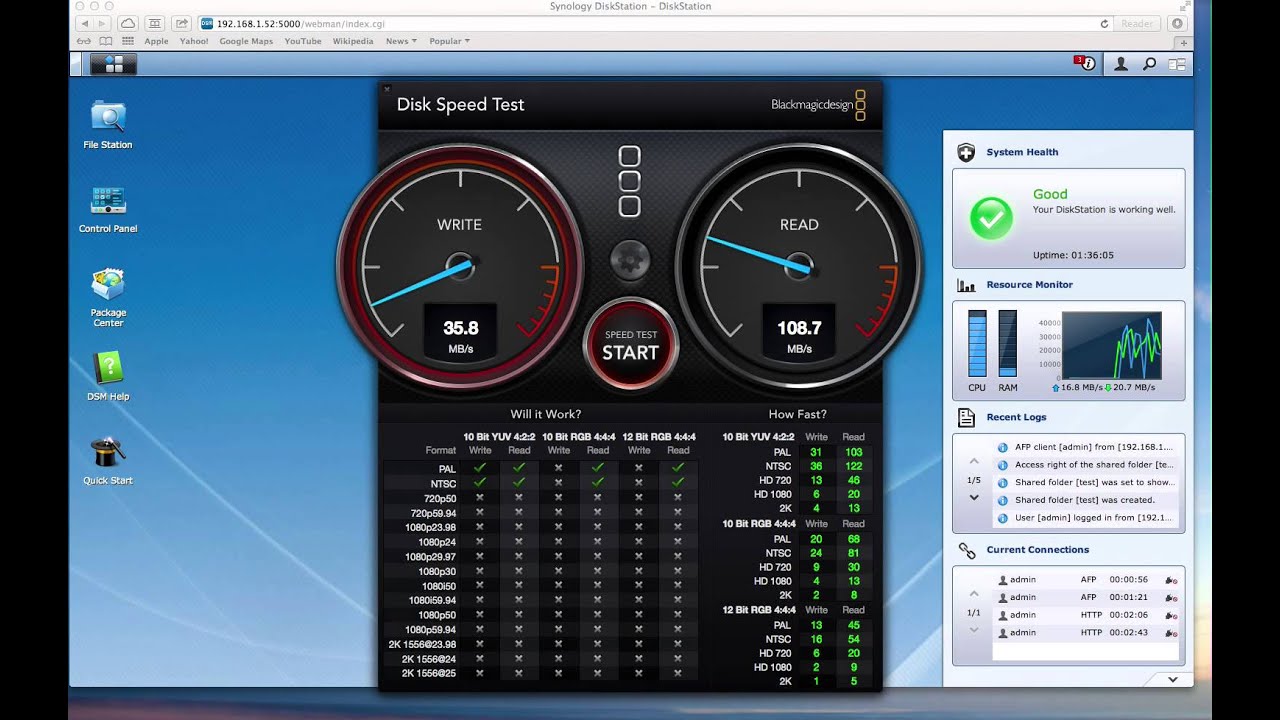Click the Resource Monitor chart icon

(x=966, y=285)
